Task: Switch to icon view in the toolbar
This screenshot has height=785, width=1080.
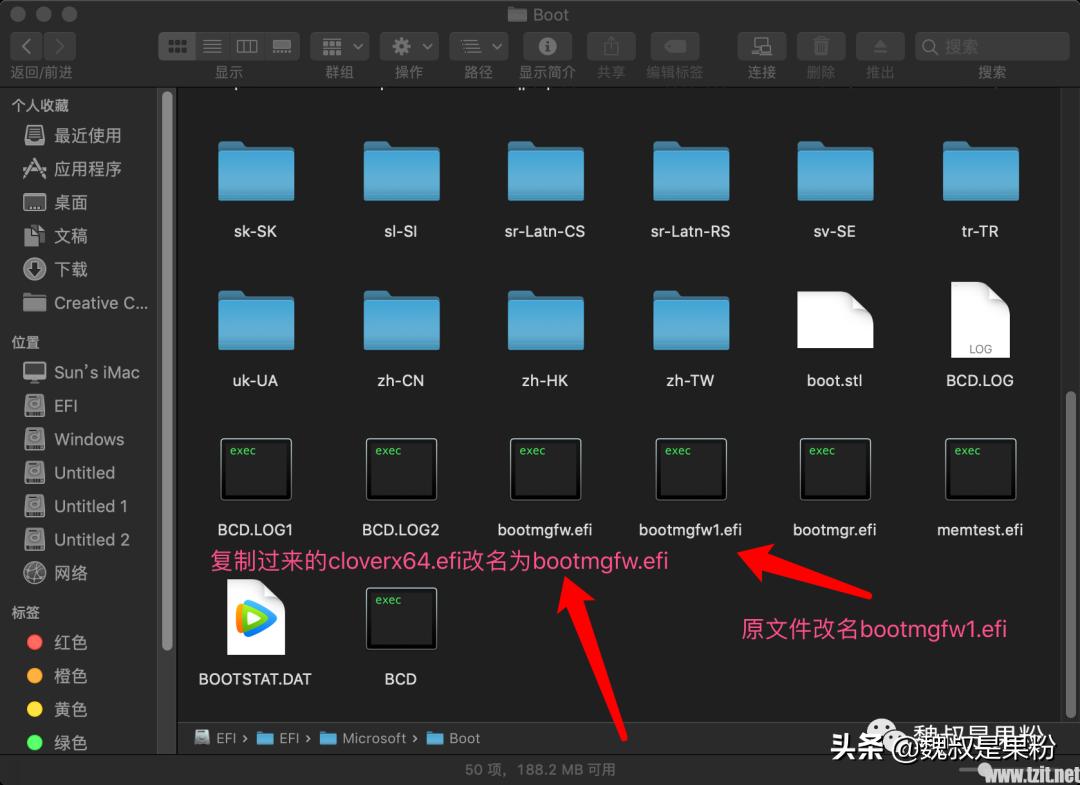Action: tap(177, 46)
